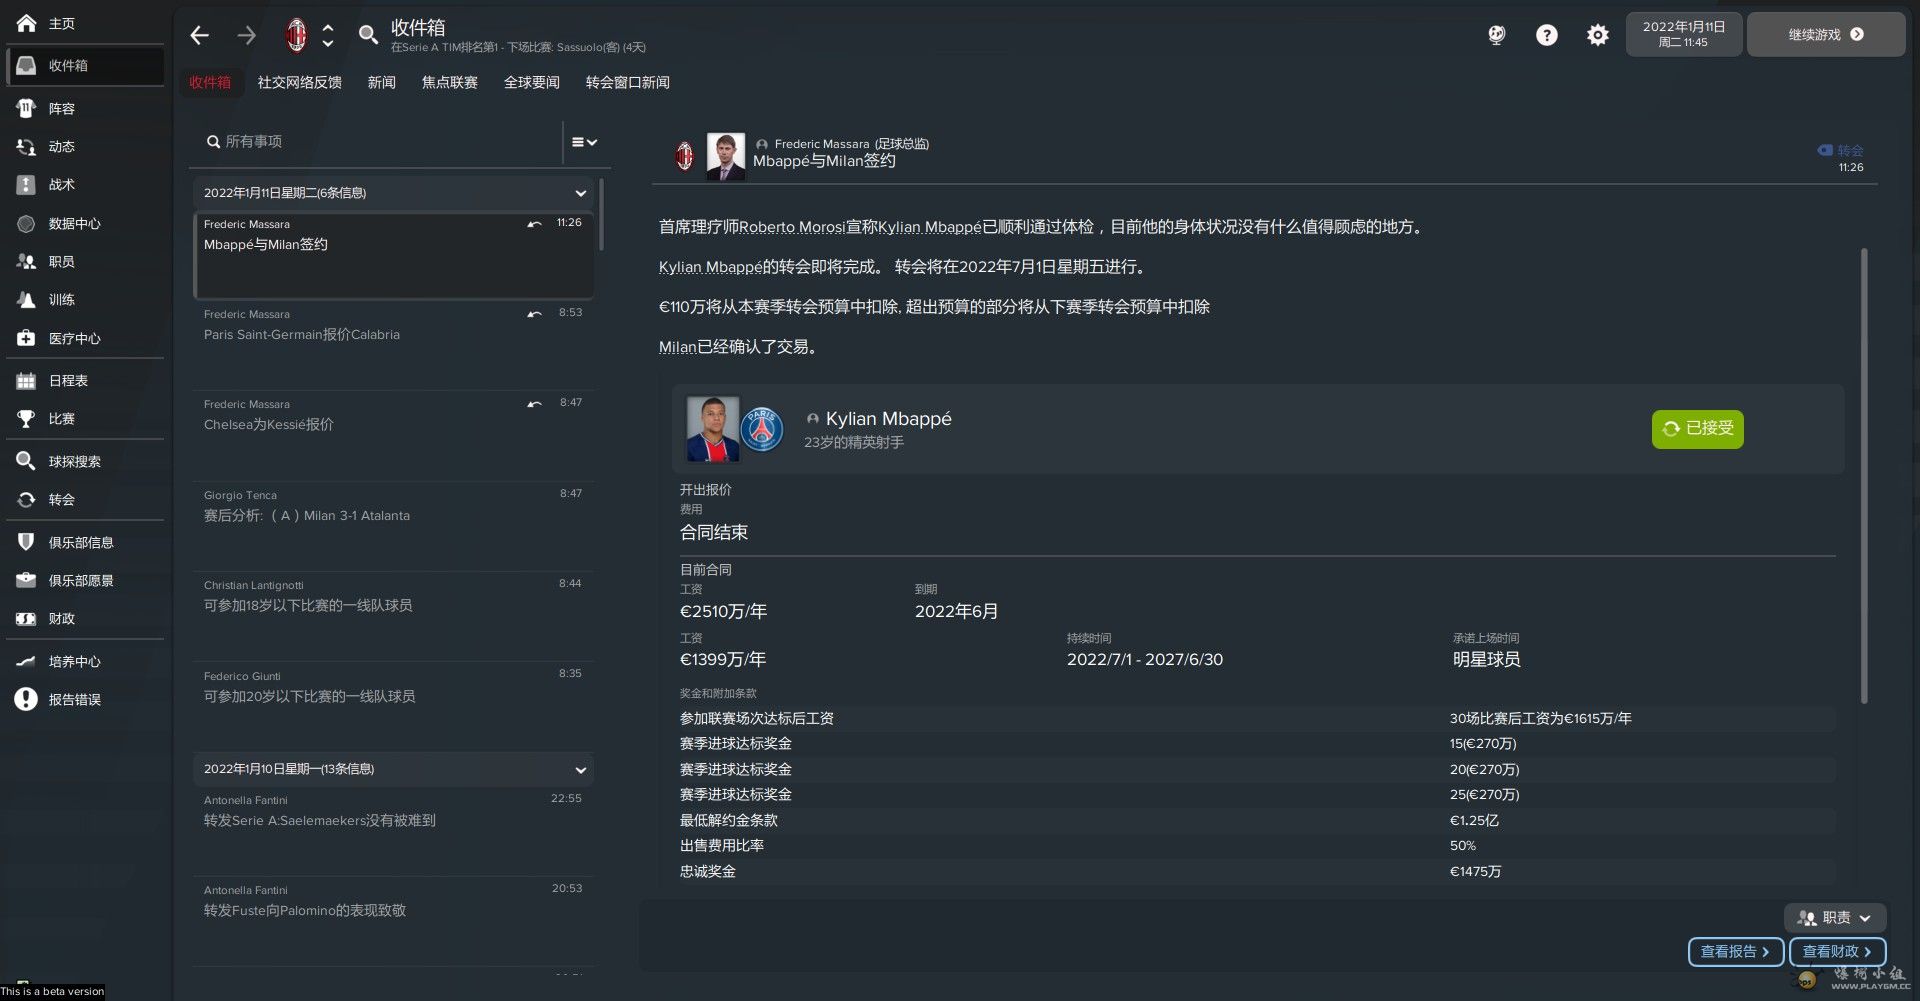Click 继续游戏 continue button

(x=1825, y=34)
